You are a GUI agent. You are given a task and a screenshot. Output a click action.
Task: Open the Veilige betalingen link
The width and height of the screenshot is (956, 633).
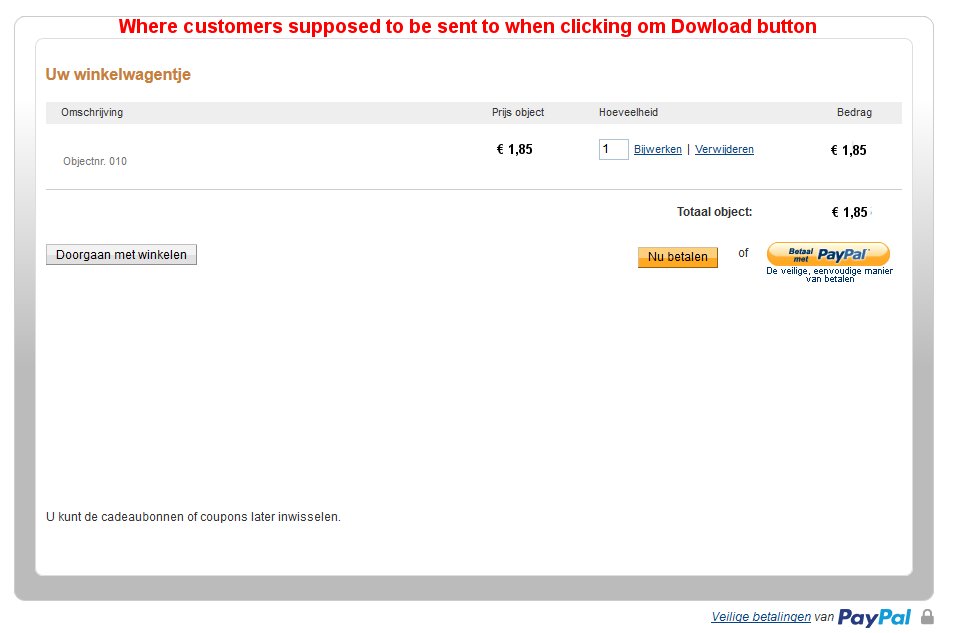pyautogui.click(x=761, y=617)
